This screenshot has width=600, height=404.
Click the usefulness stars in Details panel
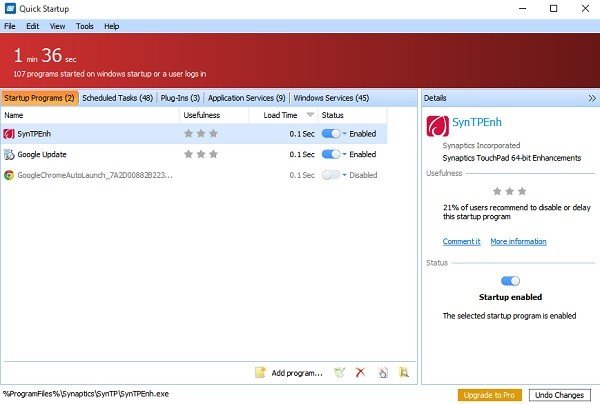510,191
